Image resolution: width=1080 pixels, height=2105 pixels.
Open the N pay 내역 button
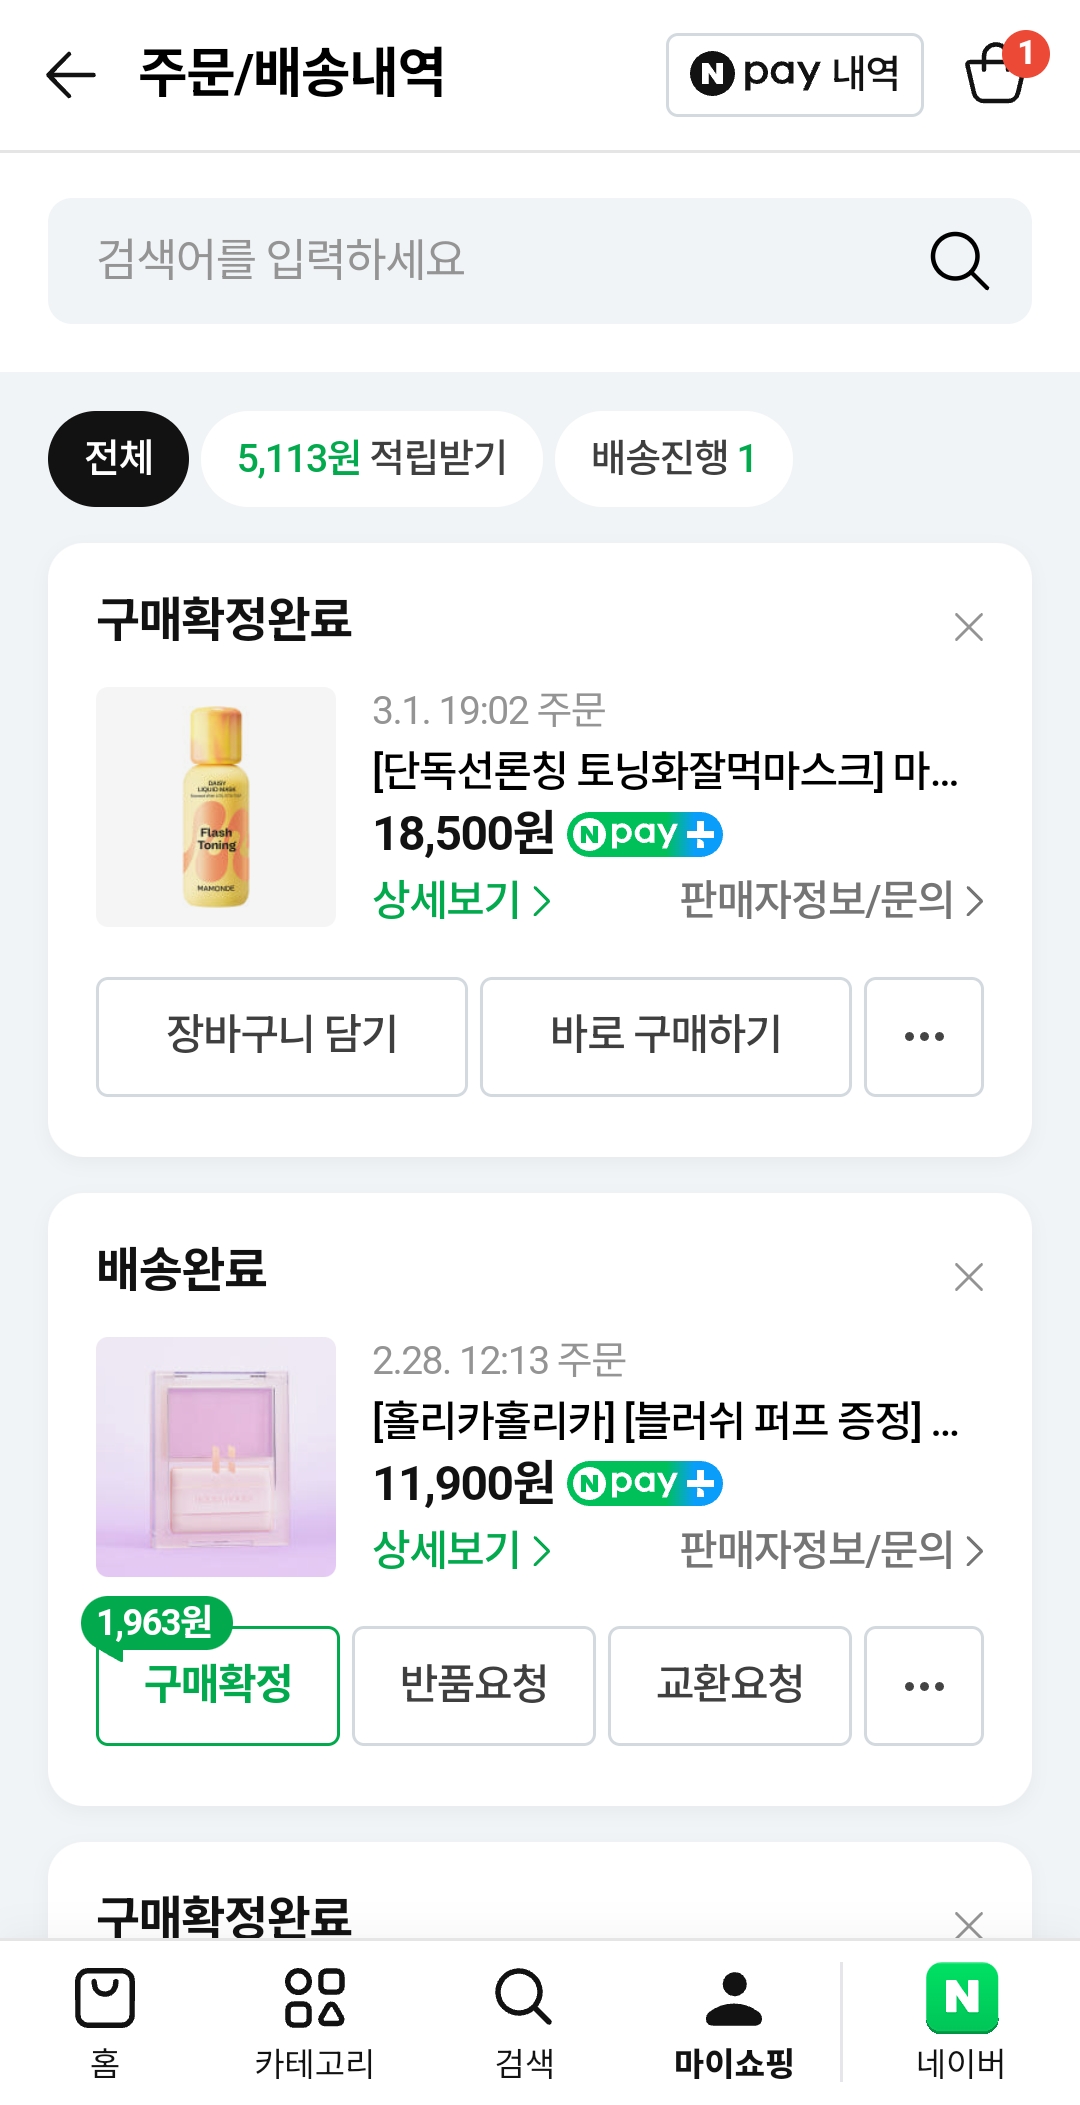click(794, 75)
